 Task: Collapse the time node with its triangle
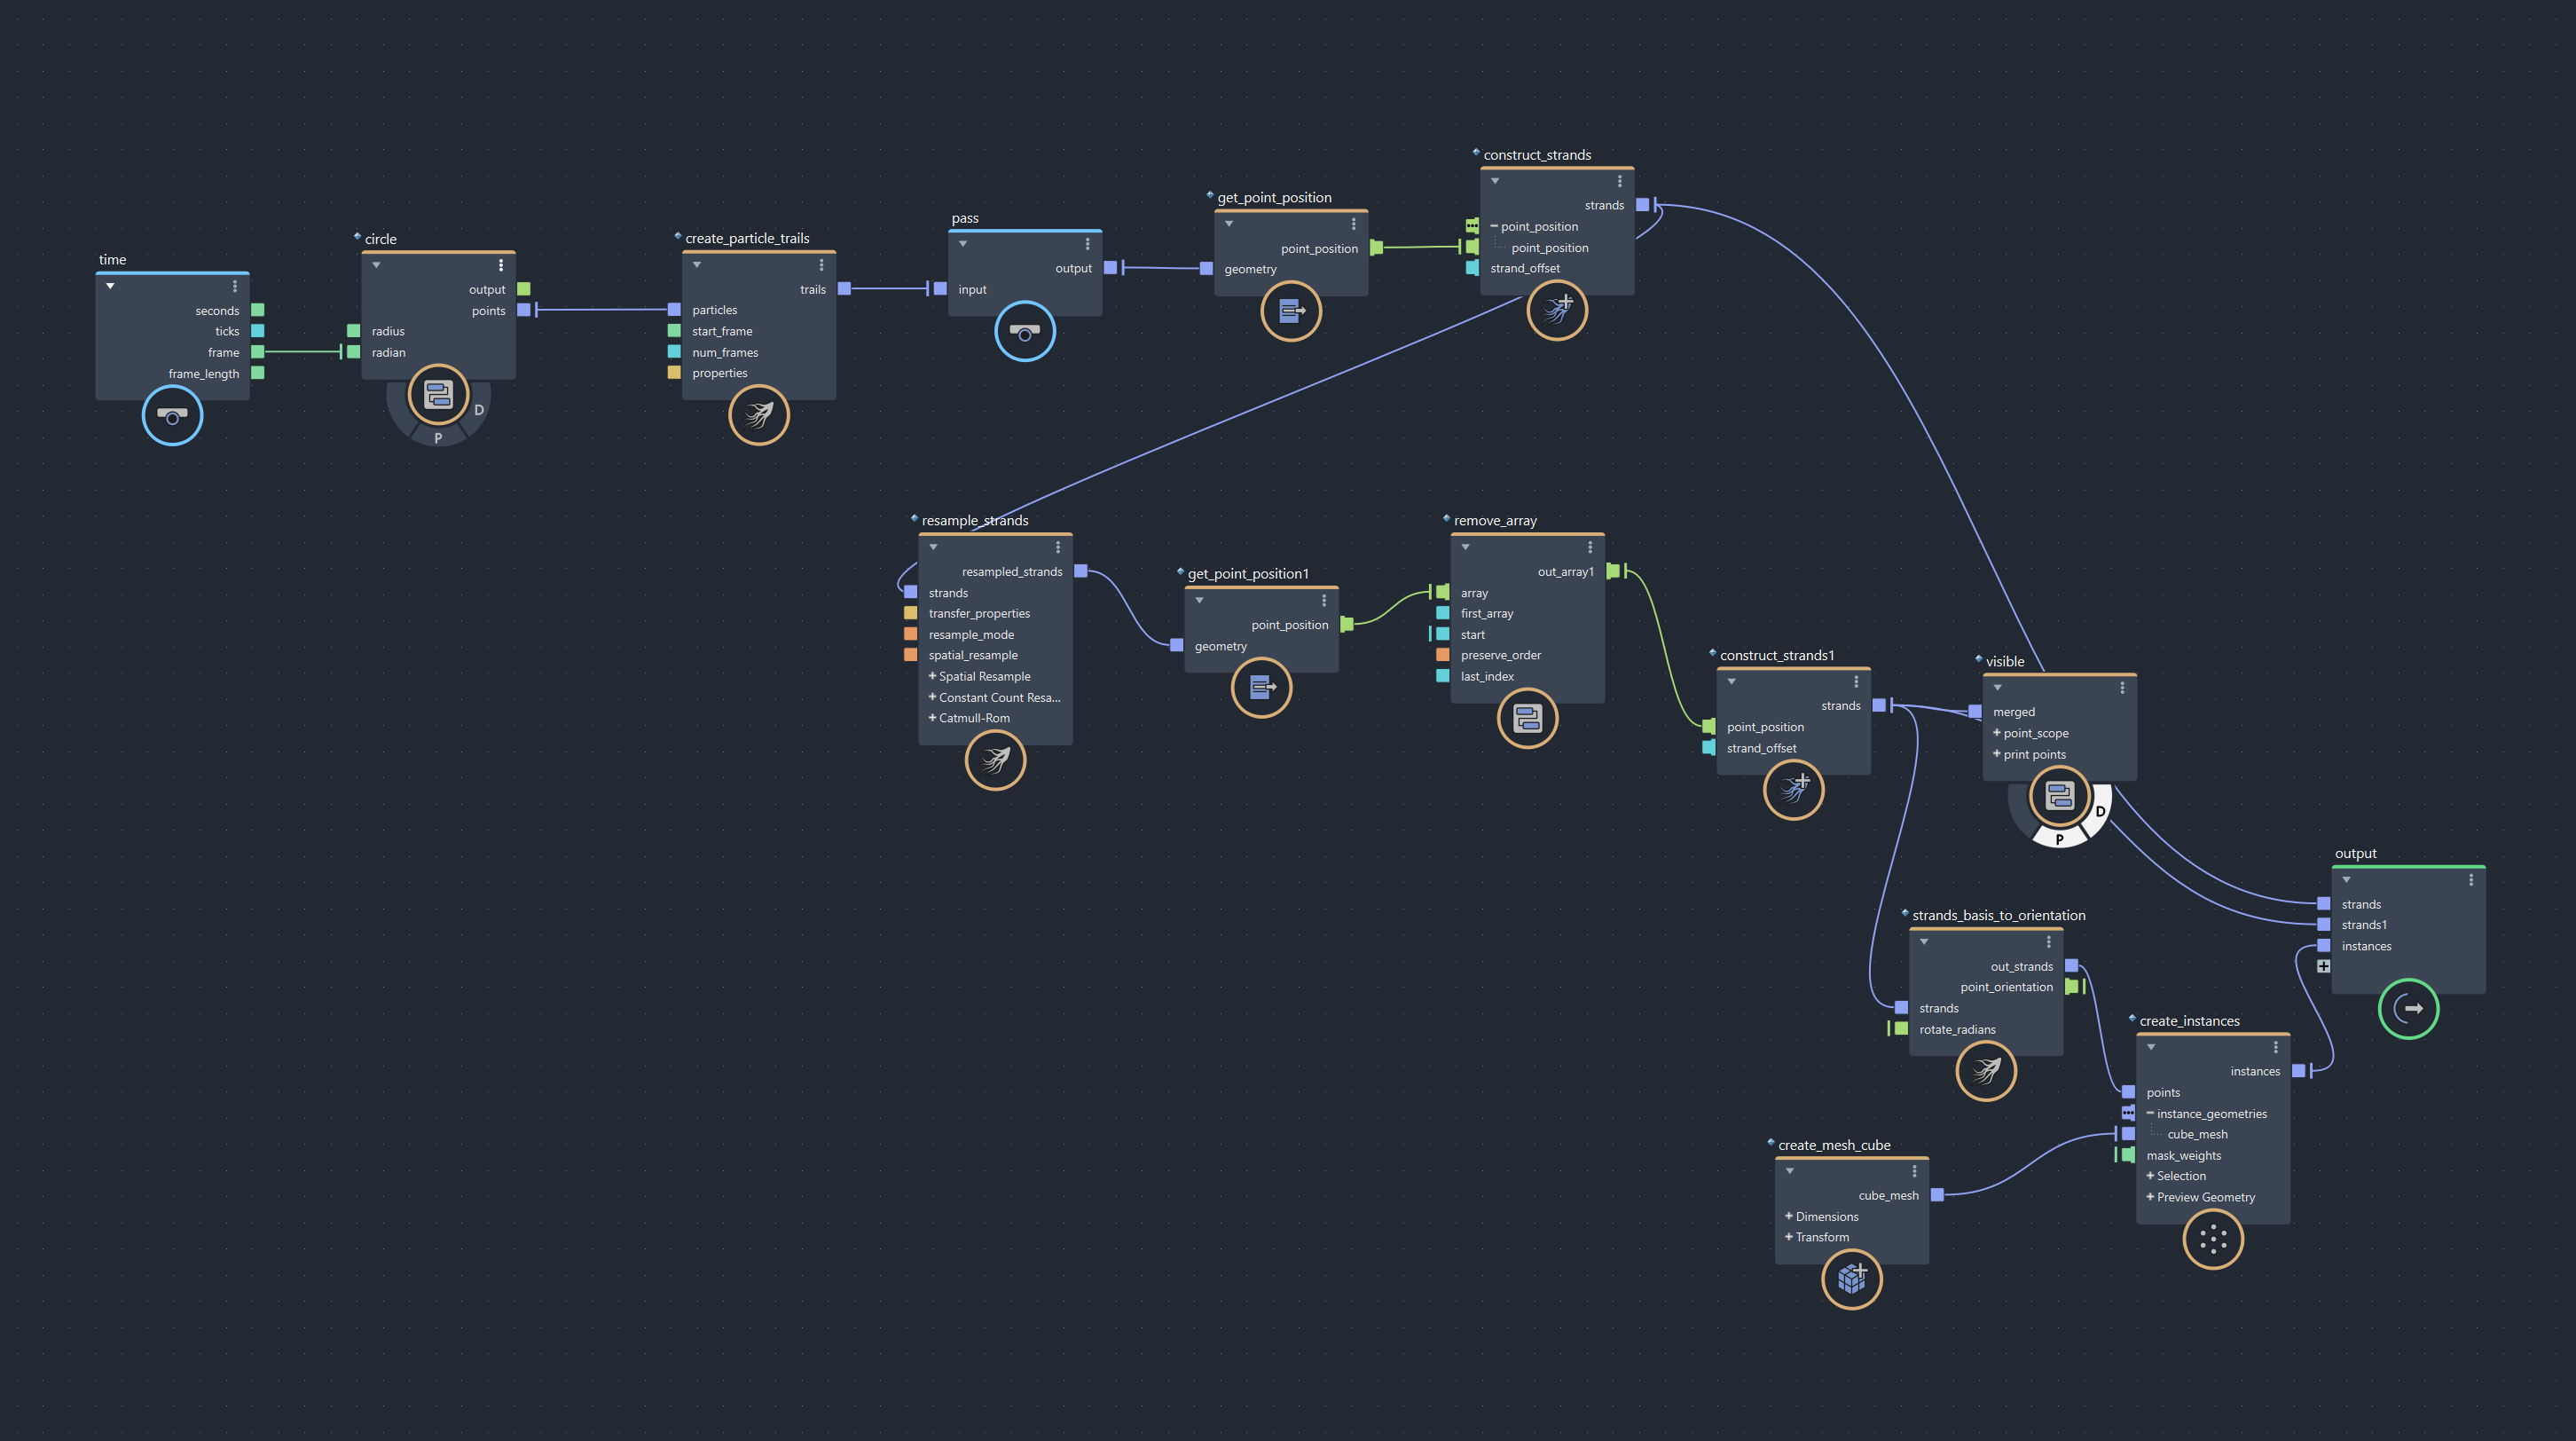pos(110,286)
